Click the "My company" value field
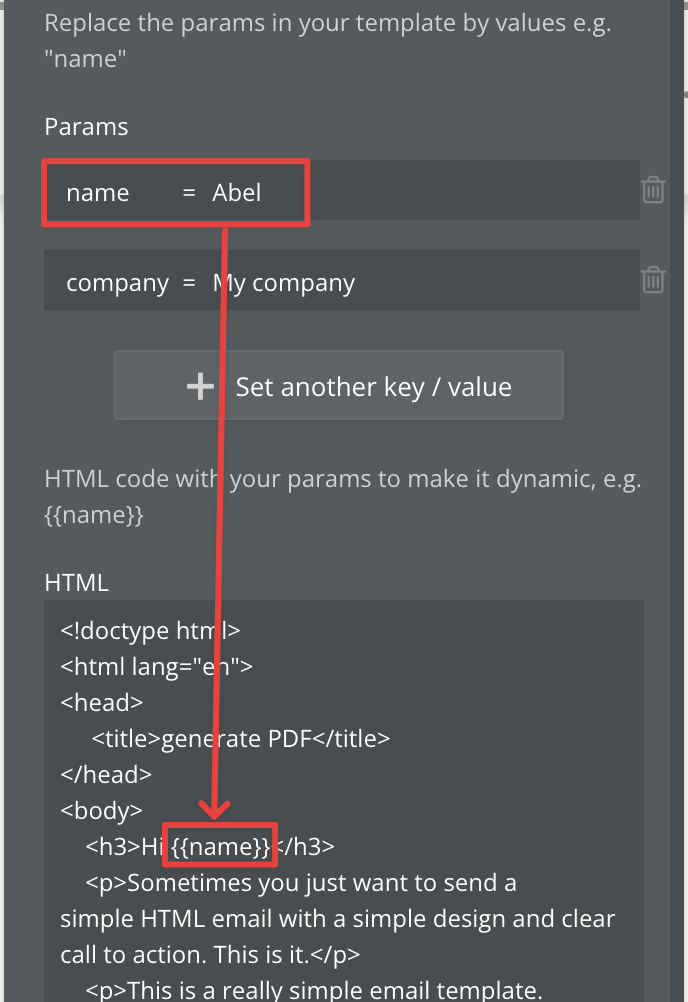688x1002 pixels. click(x=284, y=283)
